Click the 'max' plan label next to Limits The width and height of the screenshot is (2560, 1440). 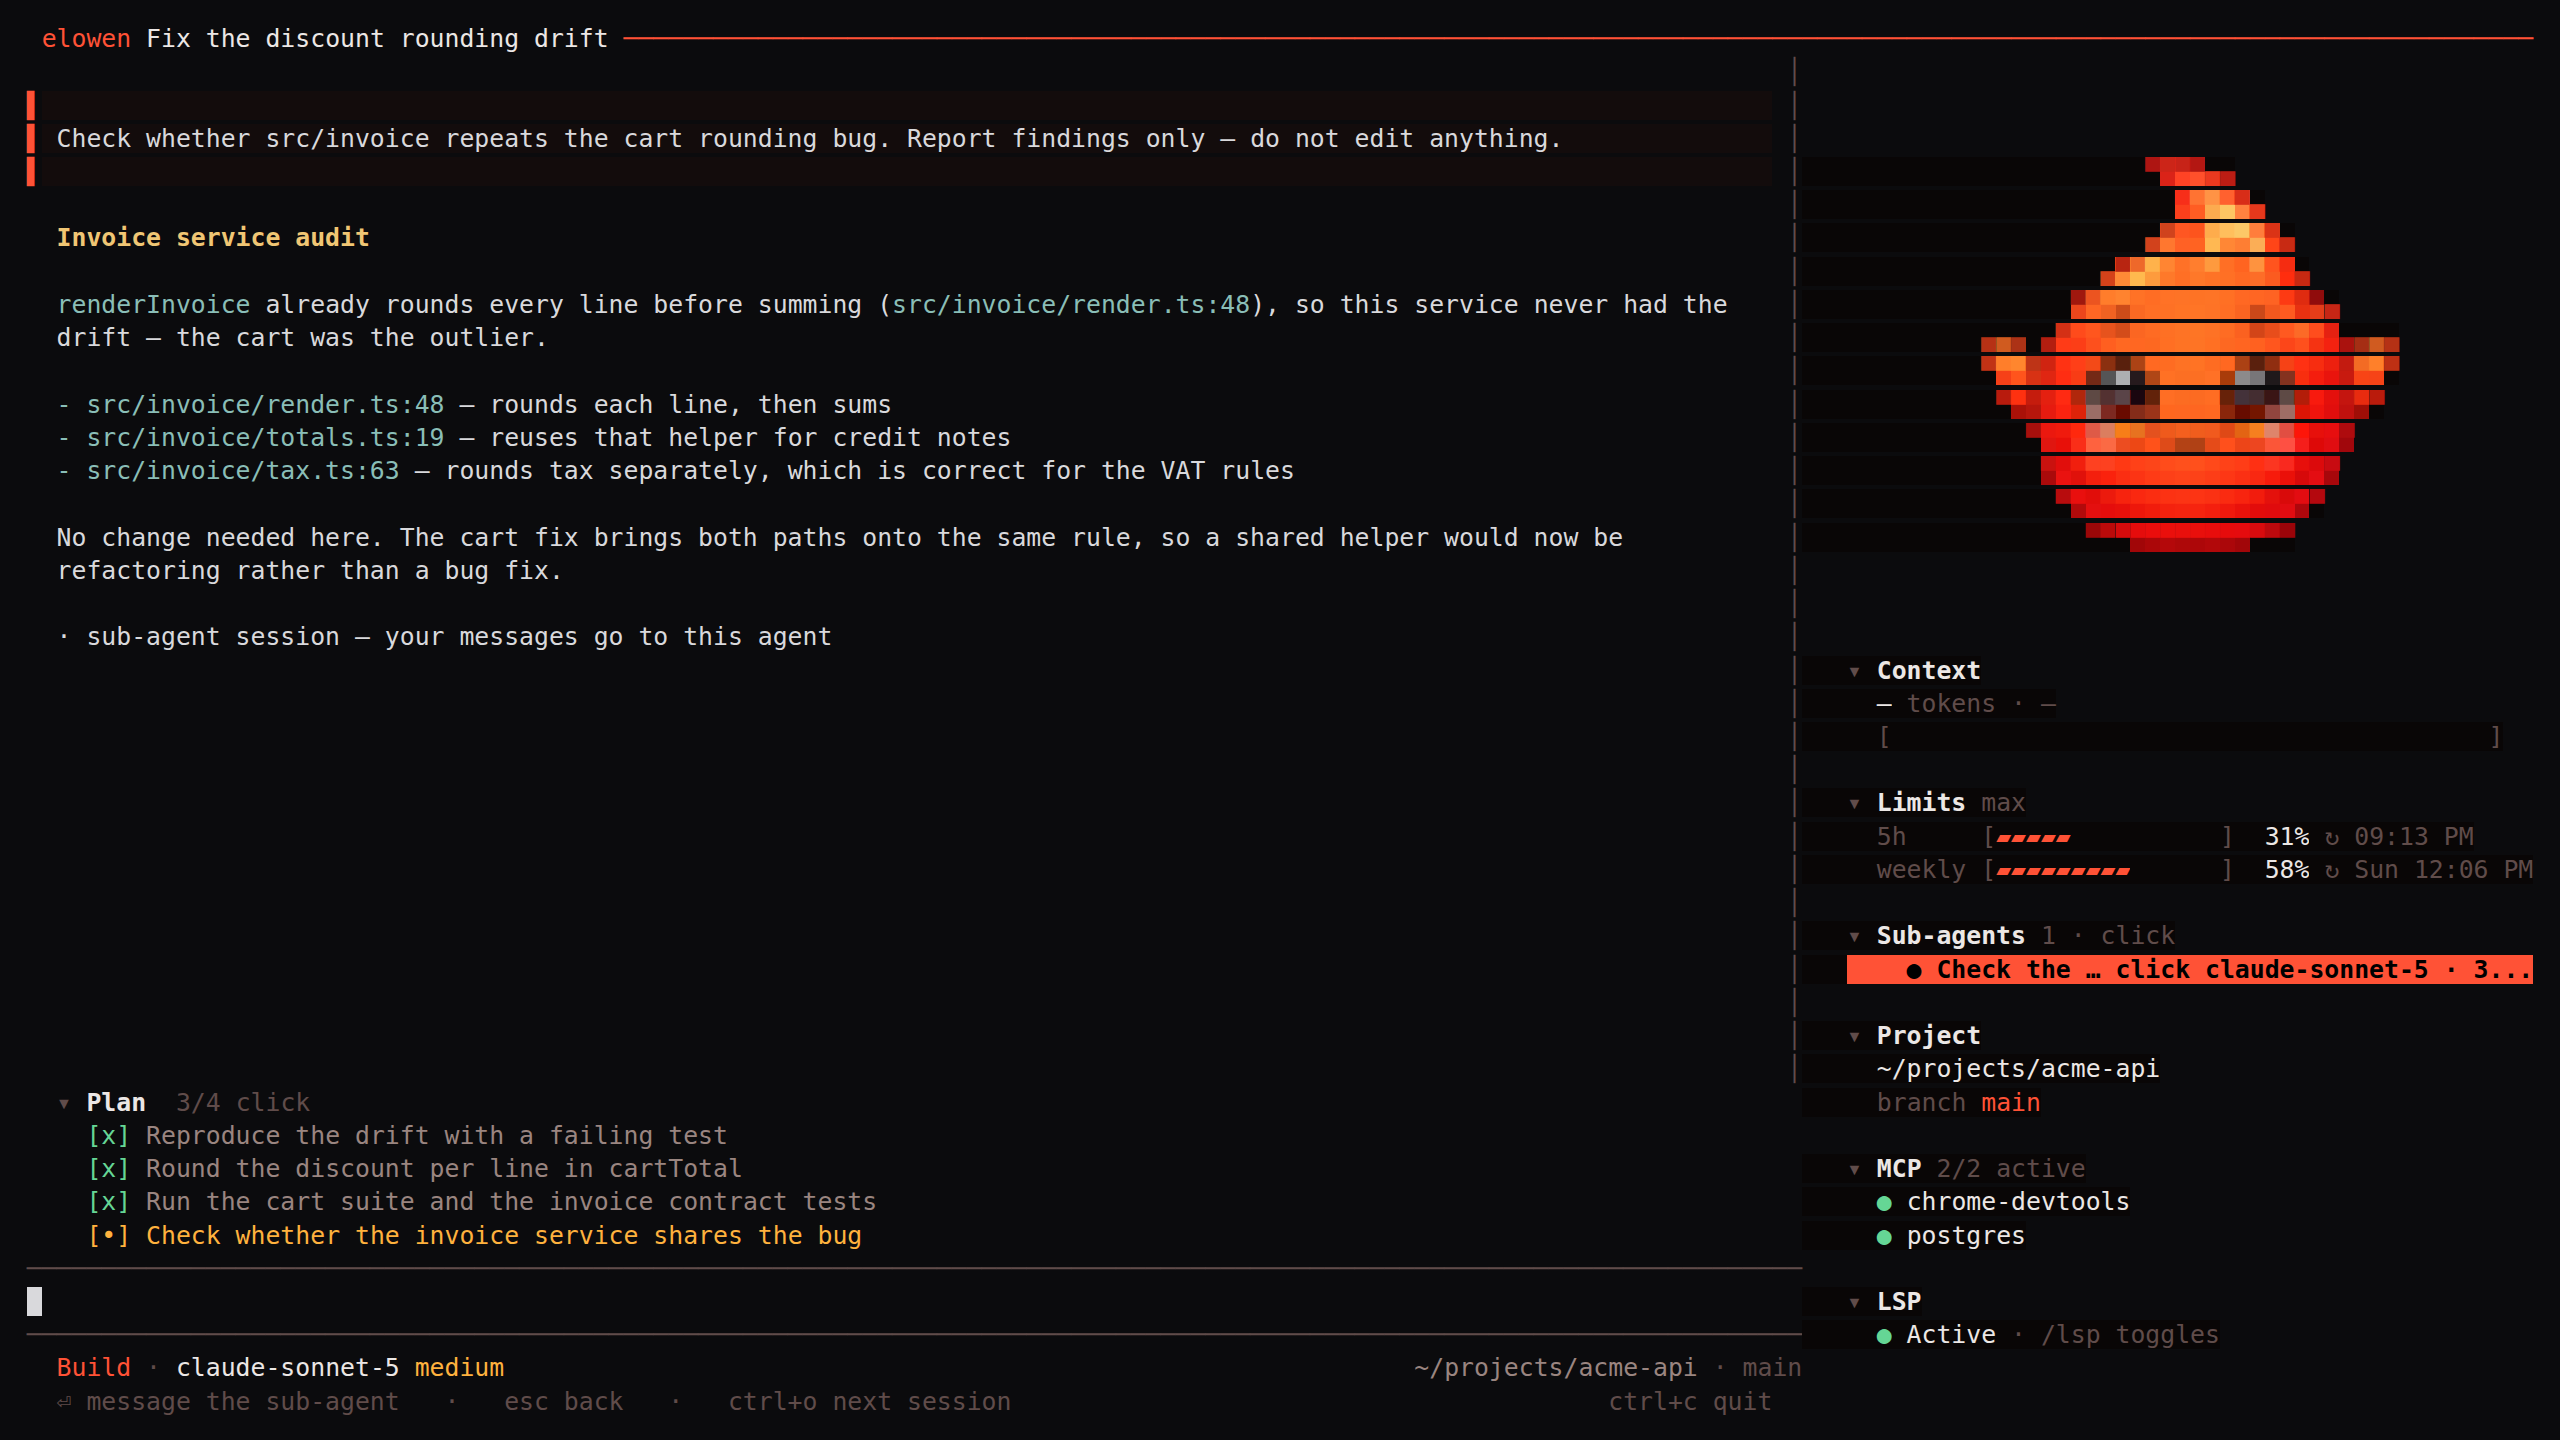[x=2003, y=803]
